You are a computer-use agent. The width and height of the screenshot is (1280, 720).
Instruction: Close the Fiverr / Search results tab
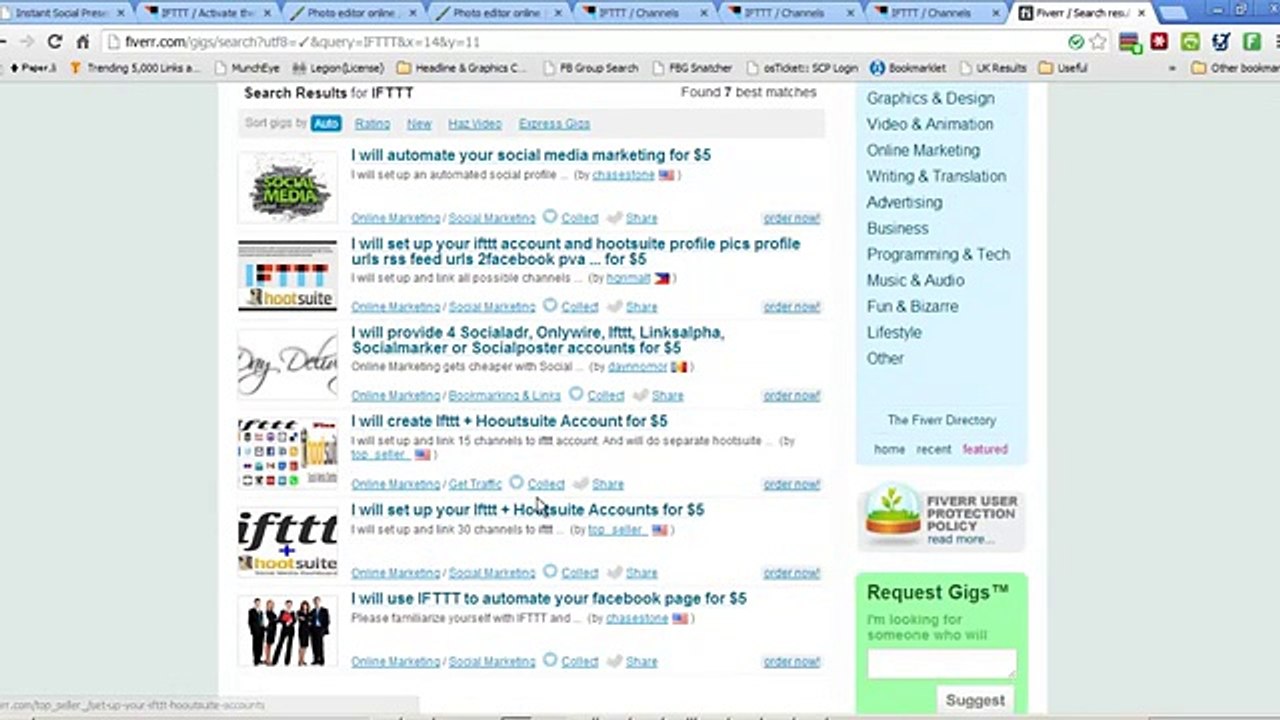tap(1142, 13)
